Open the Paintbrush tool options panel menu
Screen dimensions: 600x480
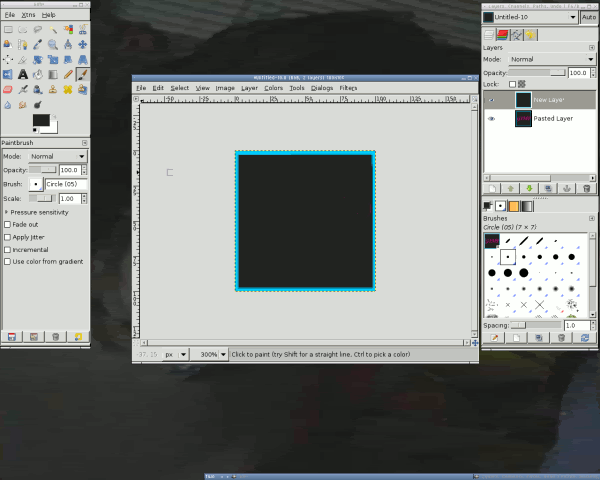tap(85, 143)
